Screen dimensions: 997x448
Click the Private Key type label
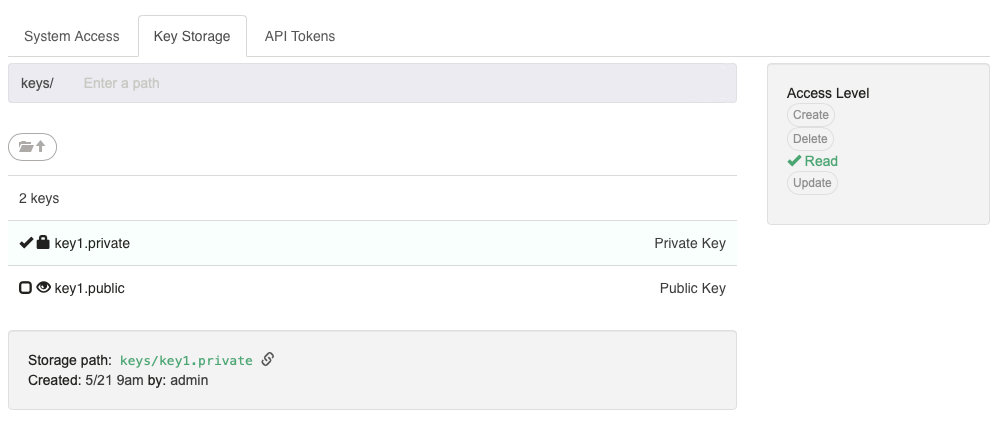[690, 243]
